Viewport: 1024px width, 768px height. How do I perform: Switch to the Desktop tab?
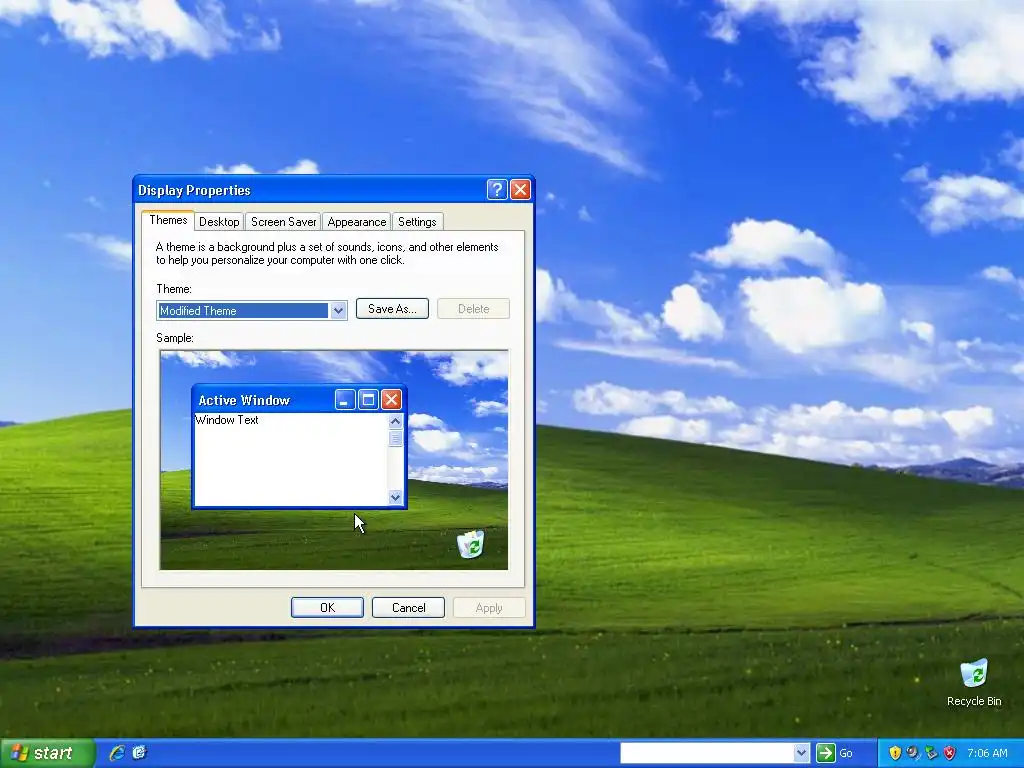tap(219, 222)
